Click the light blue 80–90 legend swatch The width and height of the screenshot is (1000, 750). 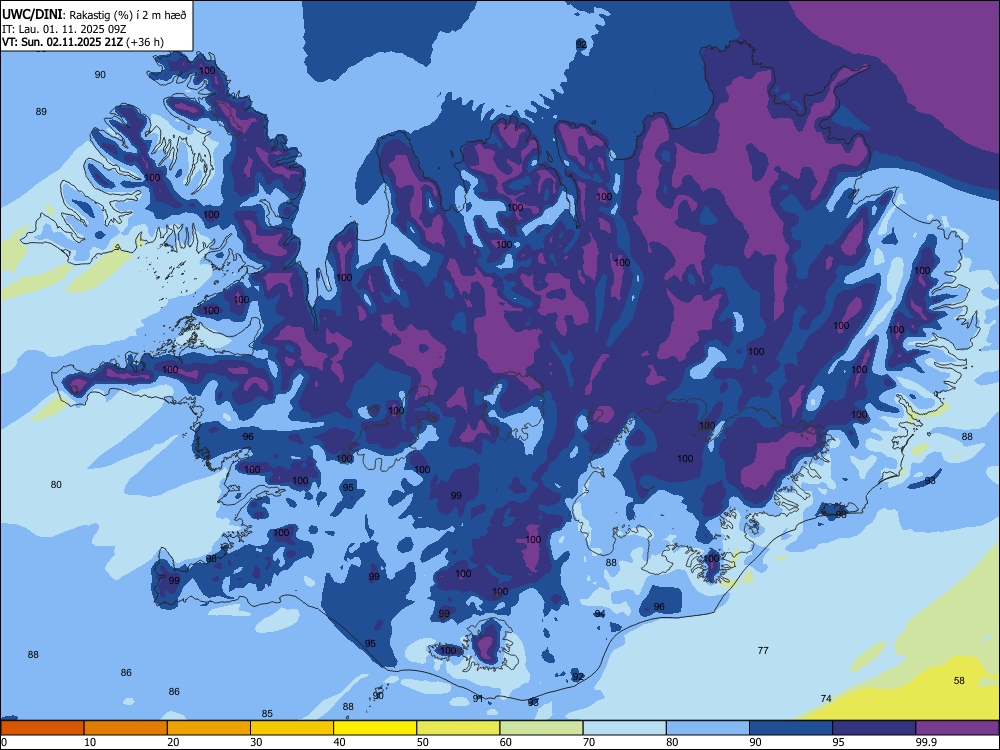click(708, 728)
